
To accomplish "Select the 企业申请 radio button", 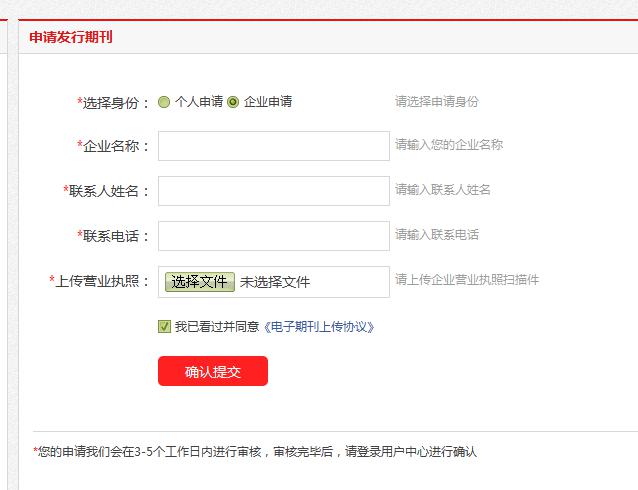I will [233, 102].
